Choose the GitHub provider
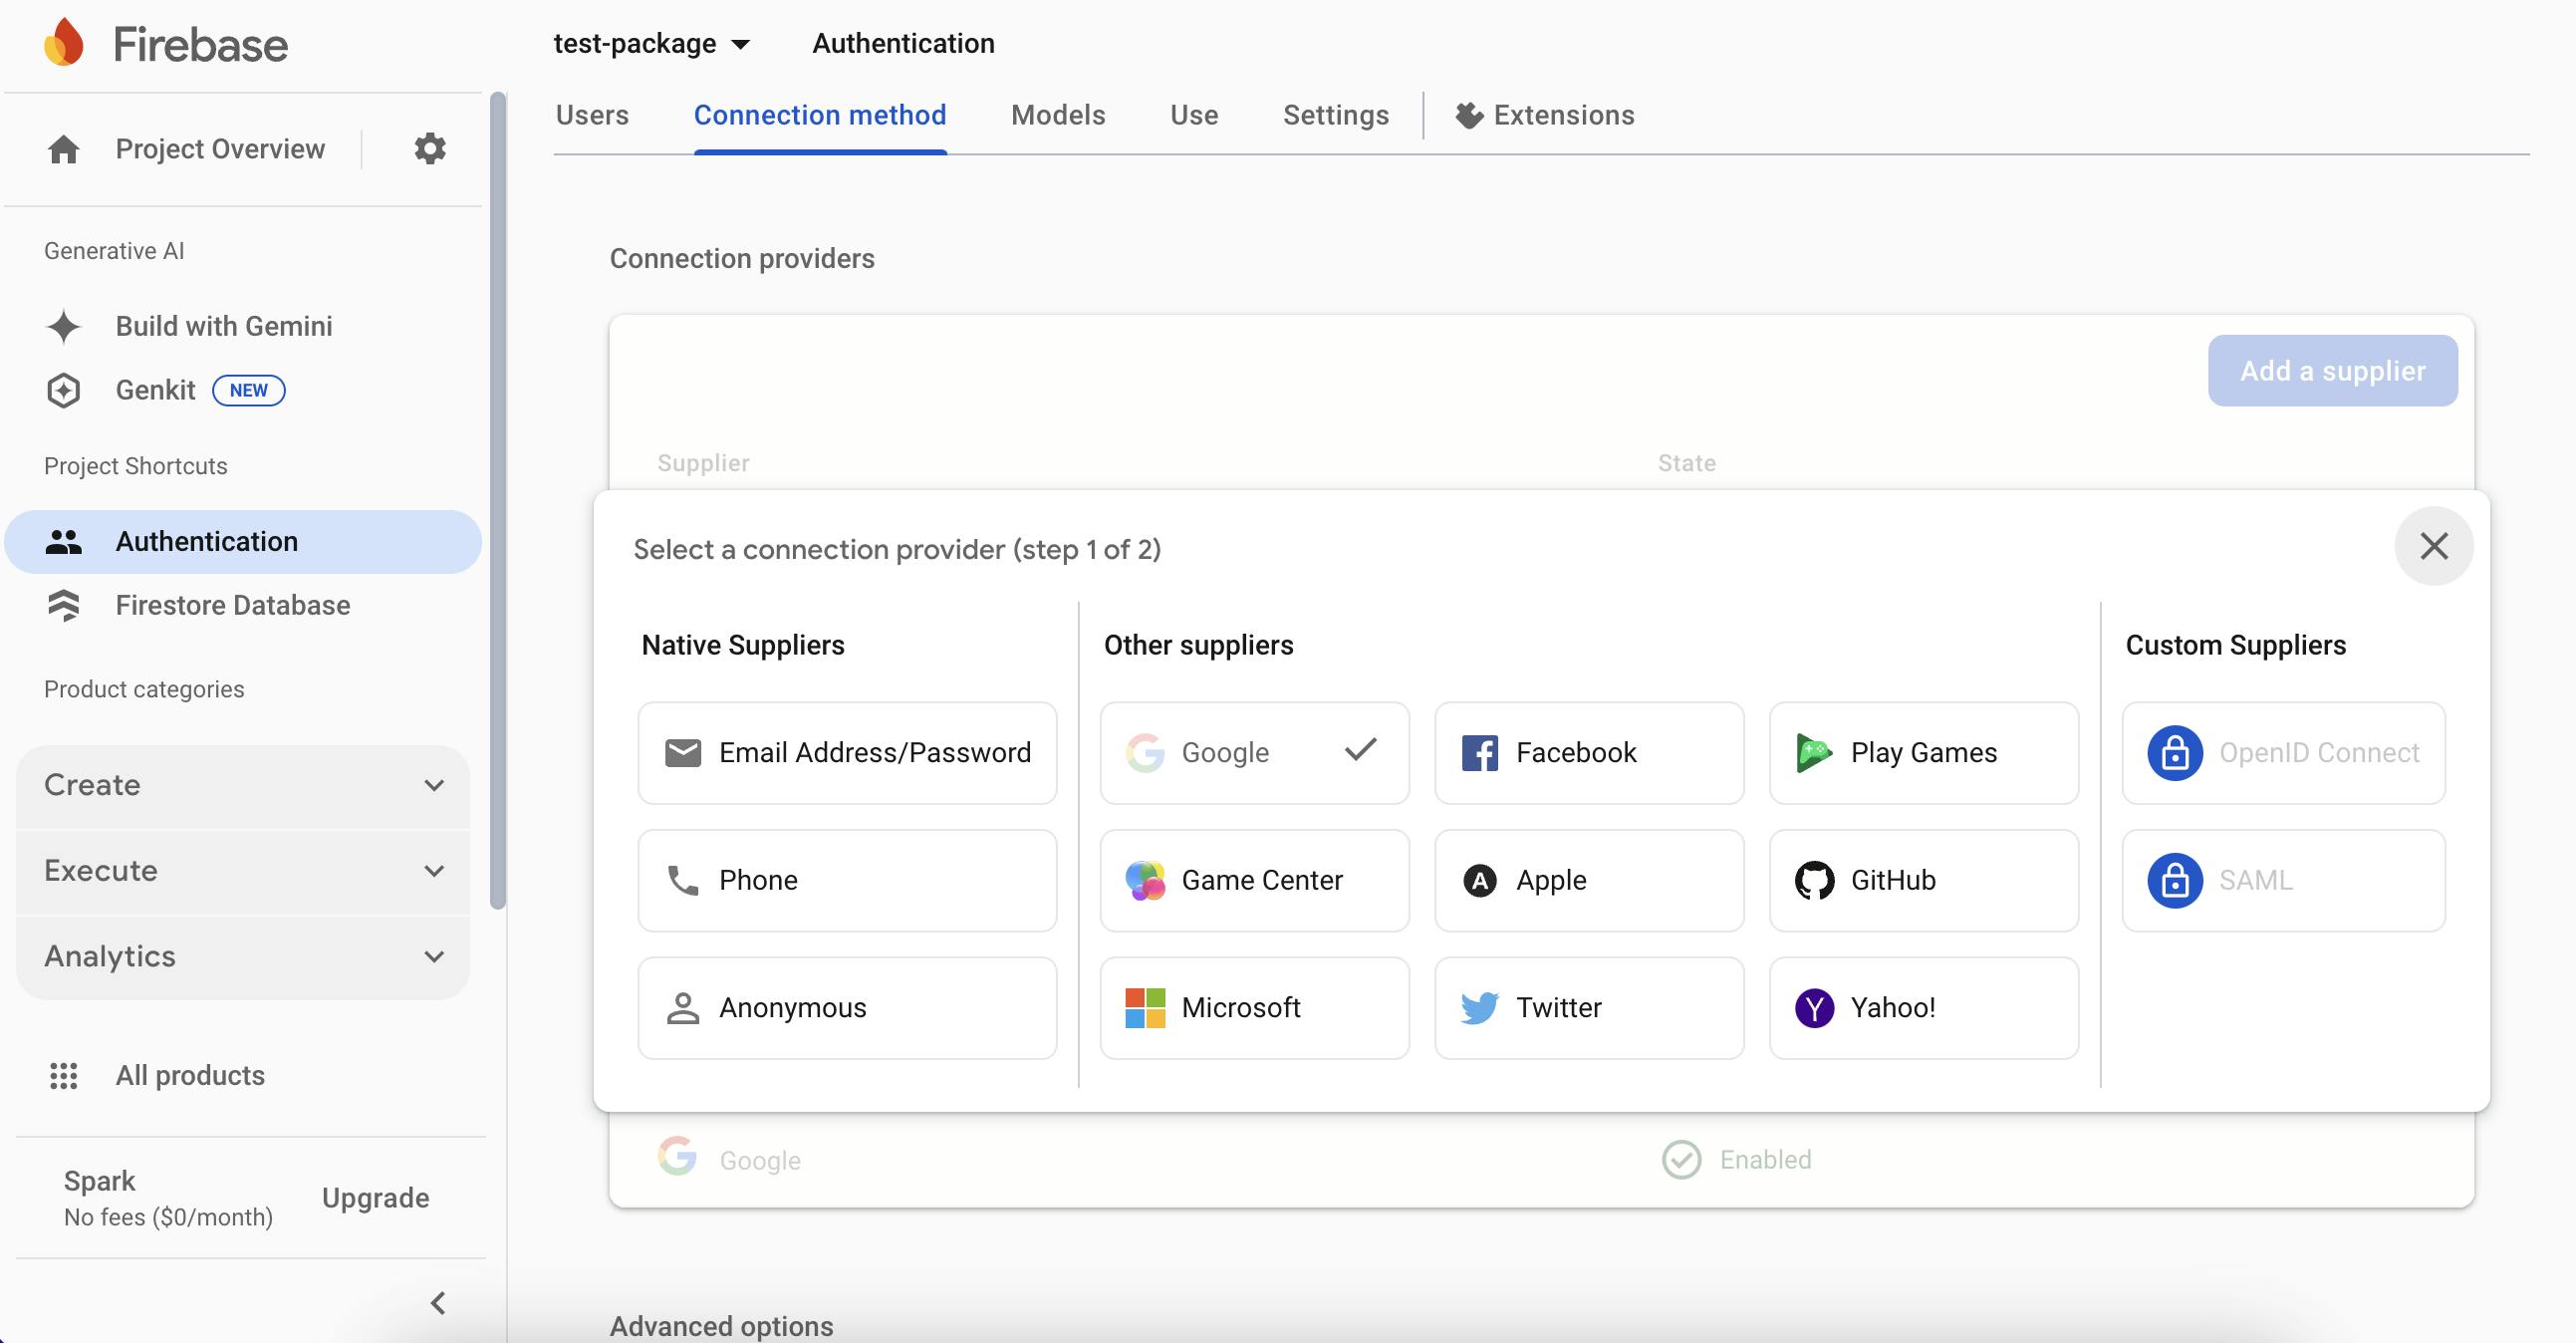Image resolution: width=2576 pixels, height=1343 pixels. 1923,880
